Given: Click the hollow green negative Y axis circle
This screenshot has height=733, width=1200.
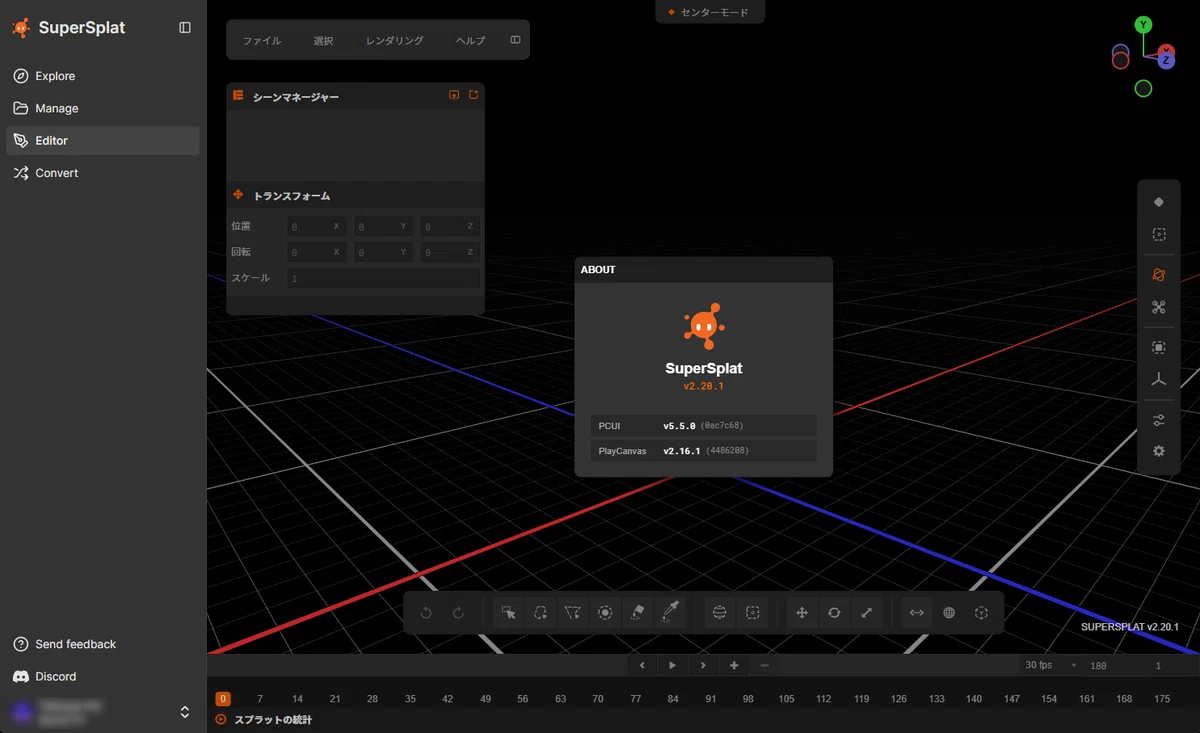Looking at the screenshot, I should pyautogui.click(x=1143, y=89).
